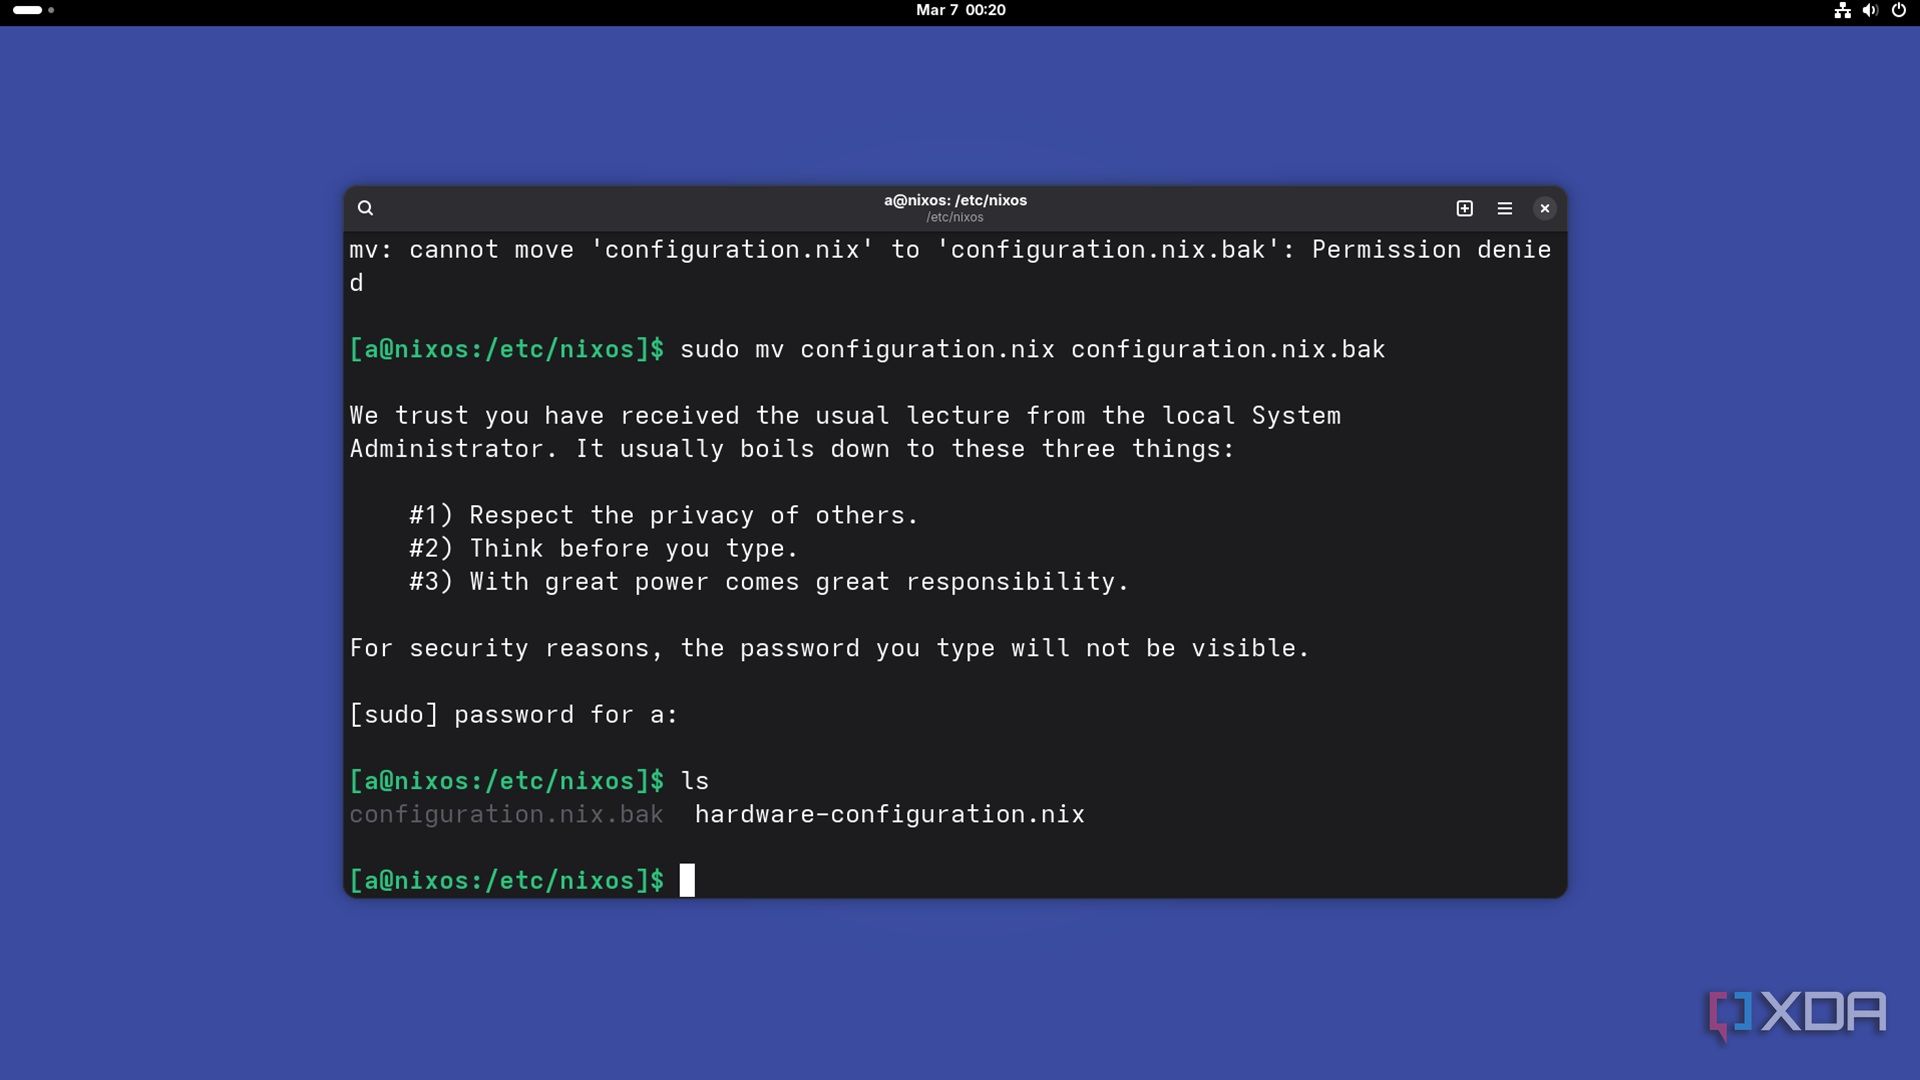1920x1080 pixels.
Task: Click the '[sudo] password for a:' line
Action: coord(514,714)
